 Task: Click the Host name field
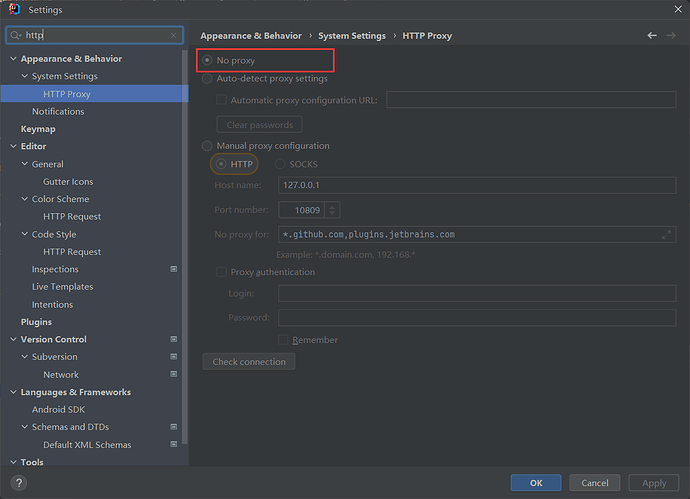pyautogui.click(x=477, y=185)
